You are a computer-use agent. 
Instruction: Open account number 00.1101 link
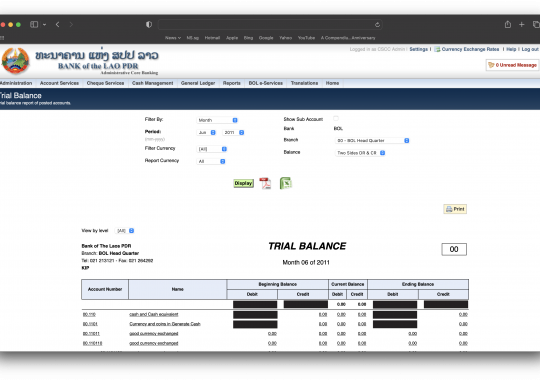[90, 324]
